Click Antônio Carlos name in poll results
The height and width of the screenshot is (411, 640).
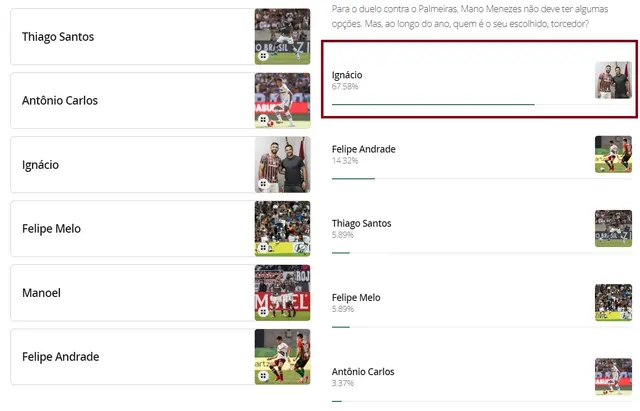pyautogui.click(x=363, y=371)
